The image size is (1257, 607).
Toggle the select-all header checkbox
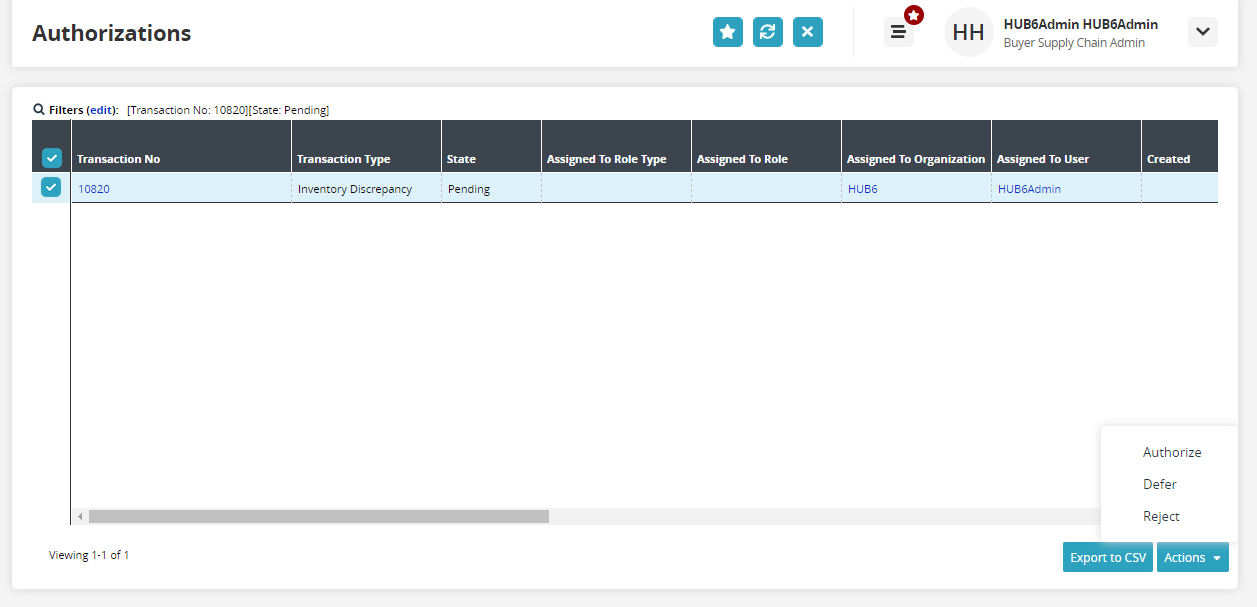(51, 158)
